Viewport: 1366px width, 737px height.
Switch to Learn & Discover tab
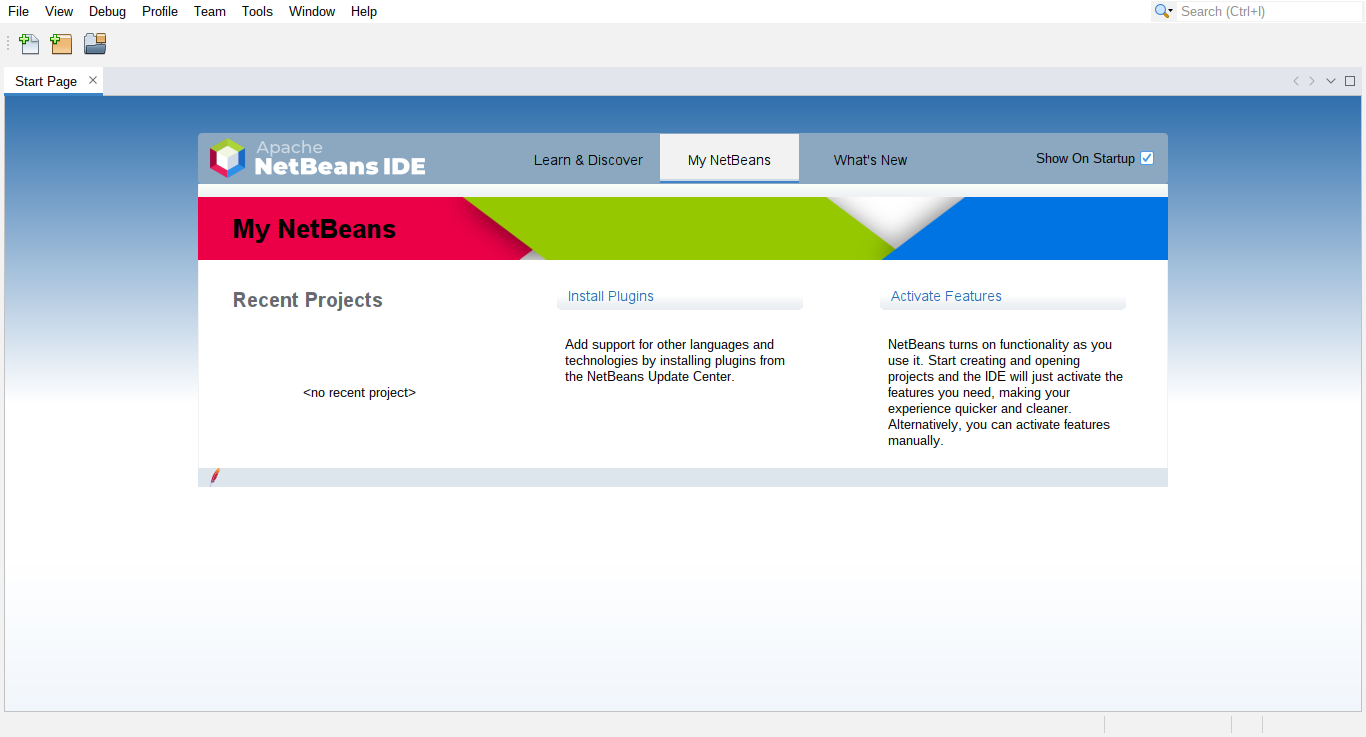point(588,160)
